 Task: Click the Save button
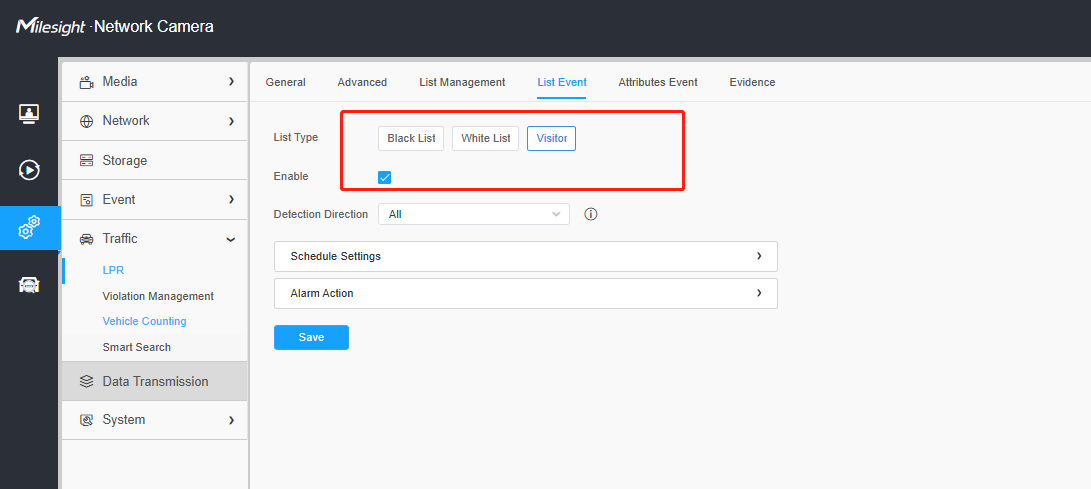(311, 337)
